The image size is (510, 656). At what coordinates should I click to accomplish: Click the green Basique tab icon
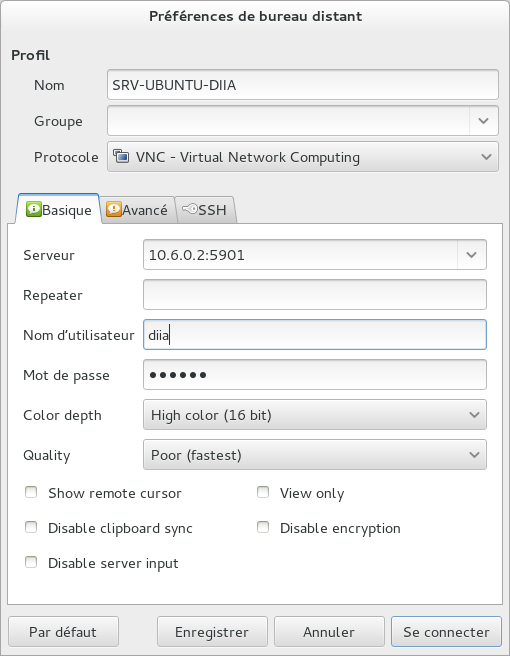click(x=33, y=209)
